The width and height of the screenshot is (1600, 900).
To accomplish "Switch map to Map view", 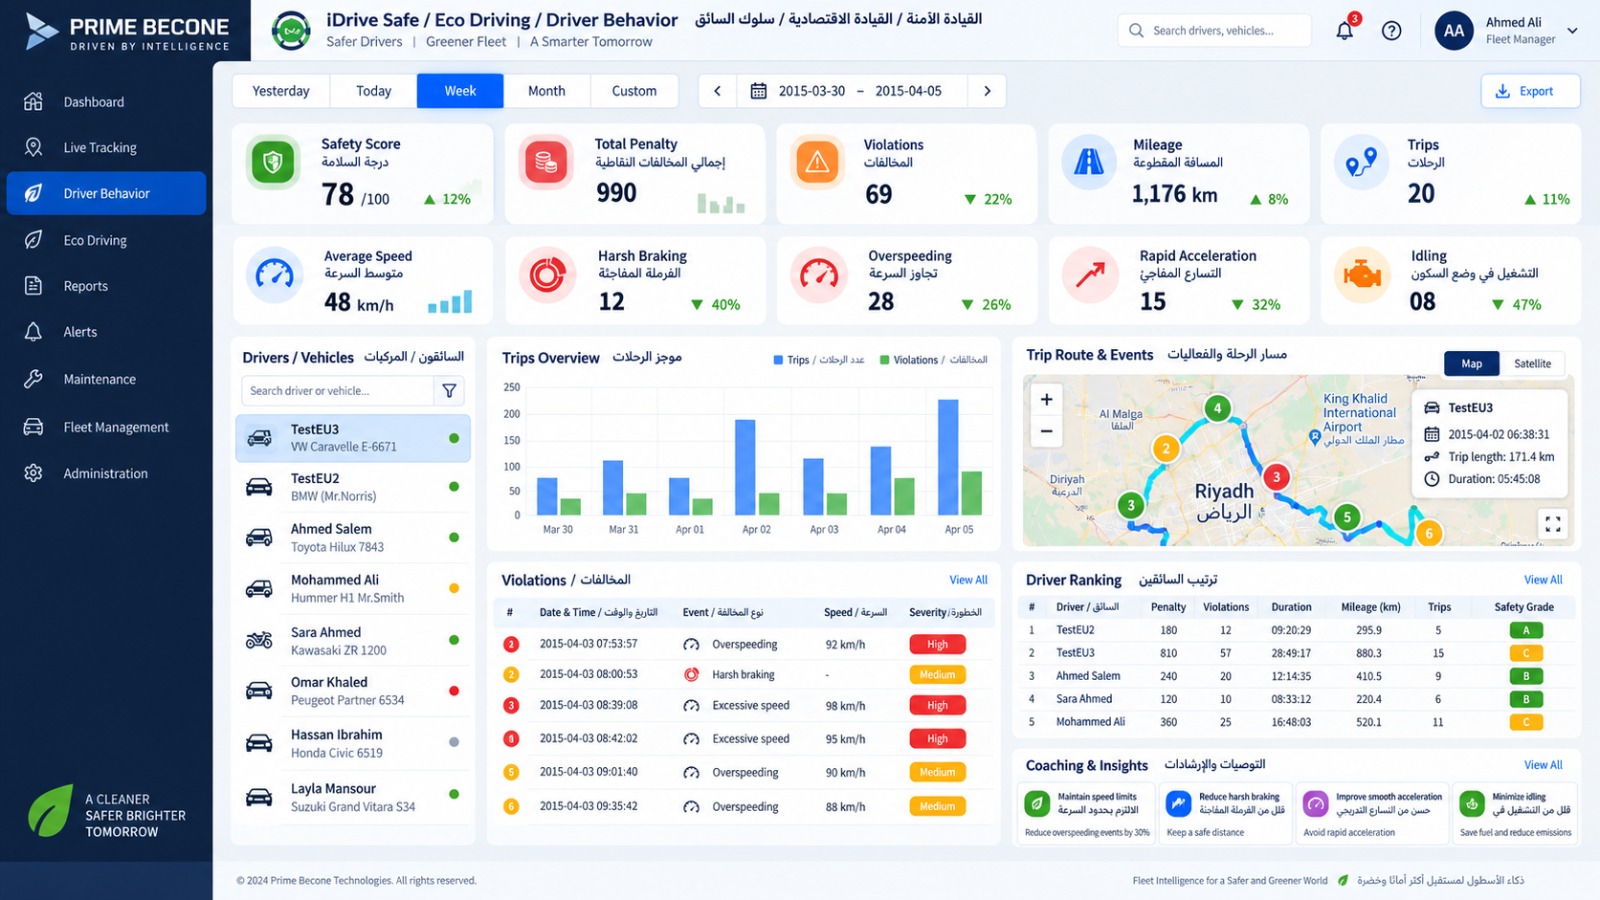I will click(1472, 364).
